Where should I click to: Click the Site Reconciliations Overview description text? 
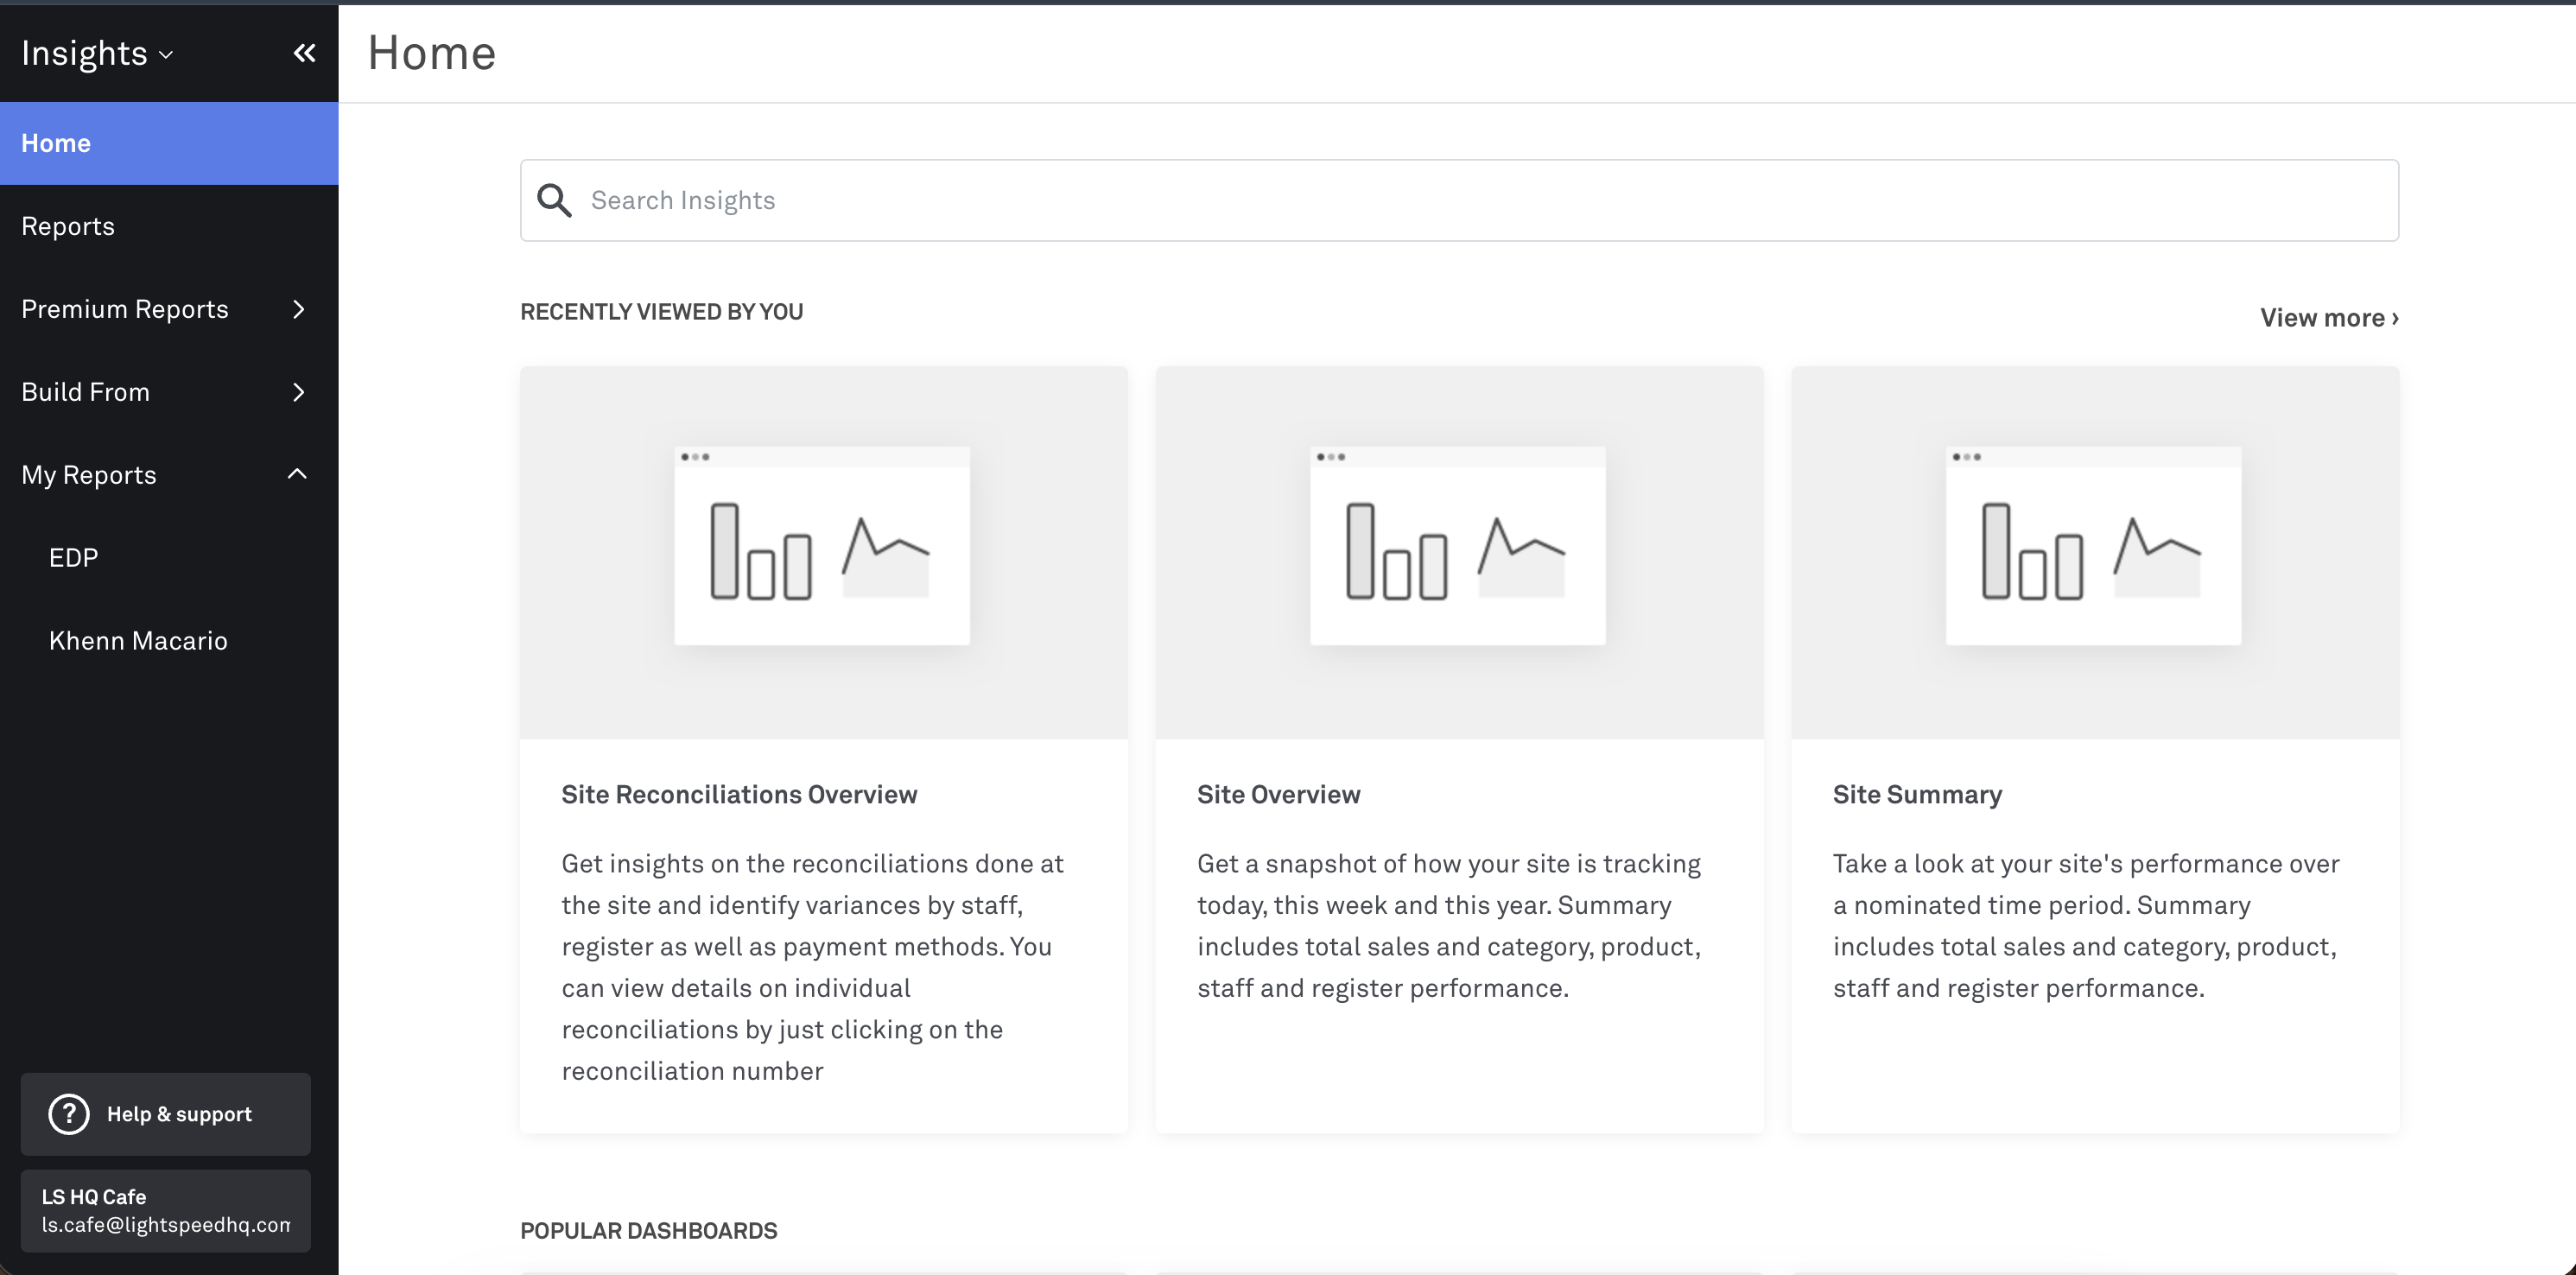click(x=813, y=967)
